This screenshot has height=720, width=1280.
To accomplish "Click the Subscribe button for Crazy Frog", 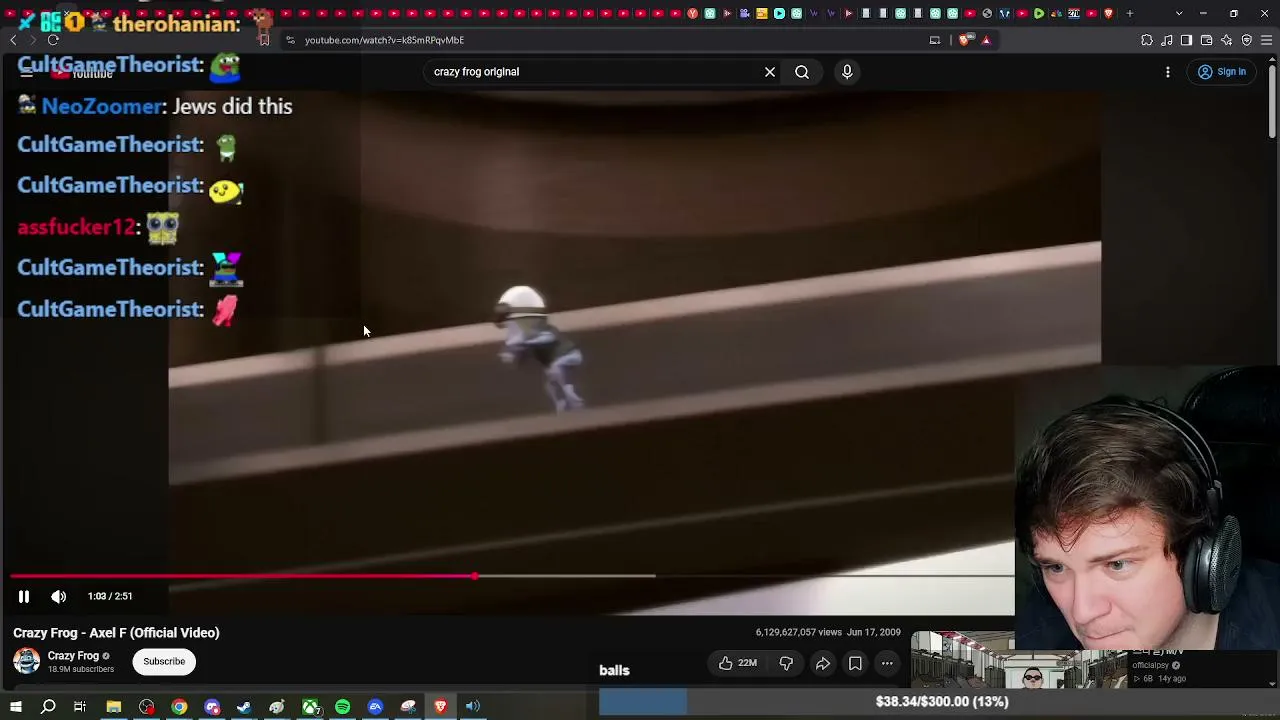I will coord(164,661).
